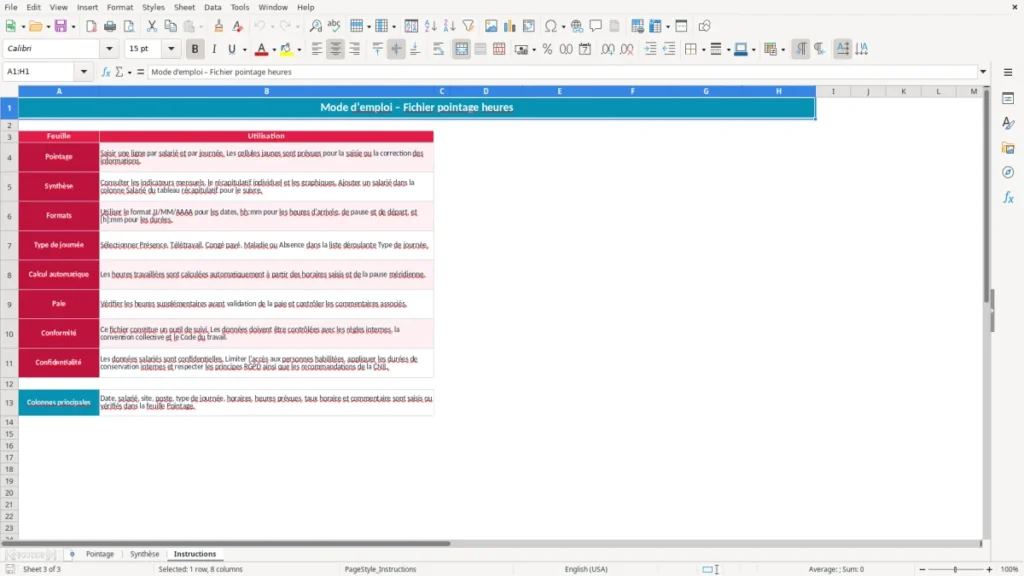
Task: Open the font color dropdown arrow
Action: point(274,50)
